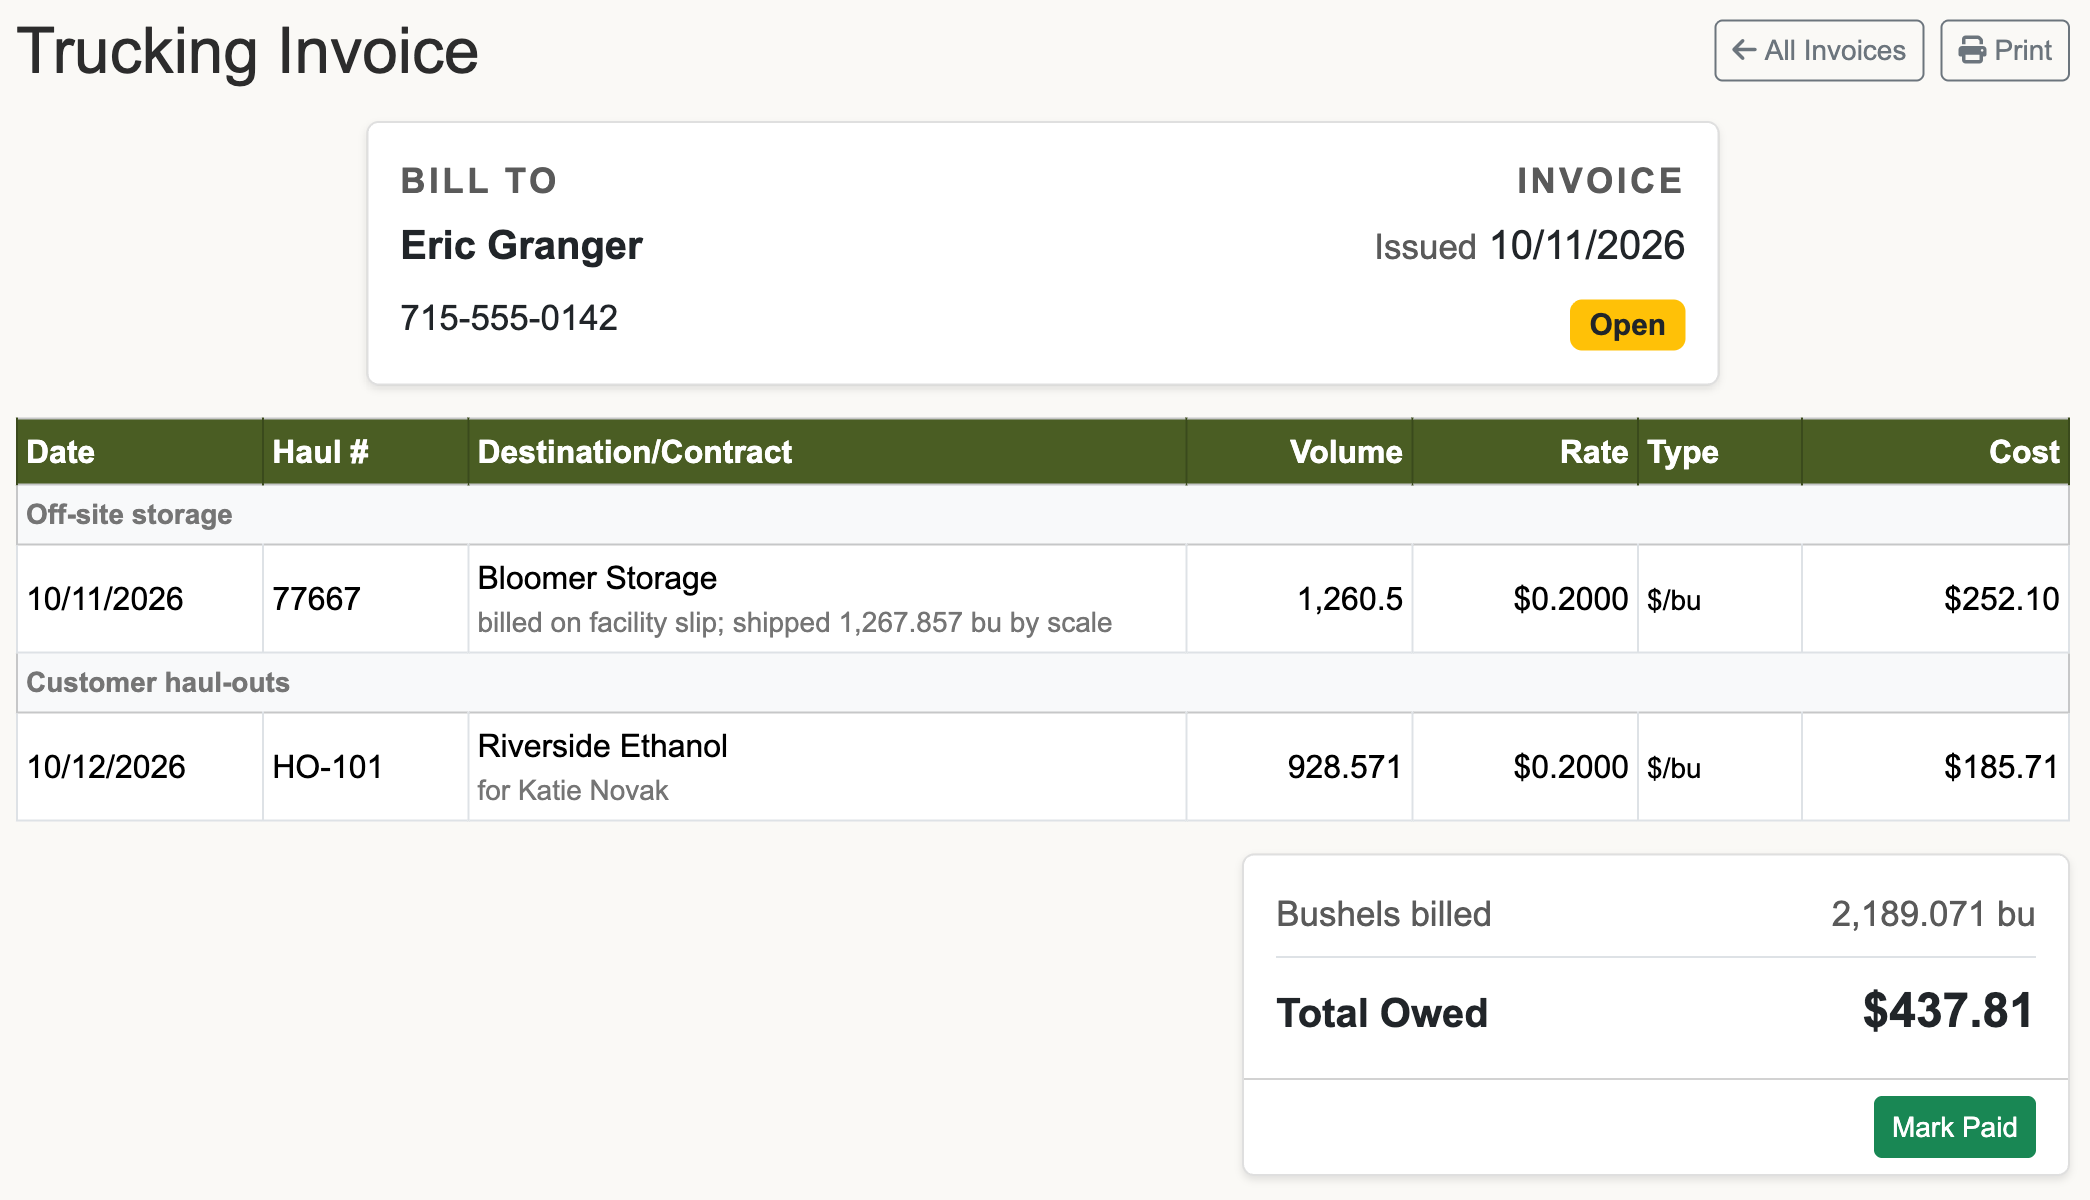Click the Trucking Invoice page heading
Image resolution: width=2090 pixels, height=1200 pixels.
tap(248, 52)
